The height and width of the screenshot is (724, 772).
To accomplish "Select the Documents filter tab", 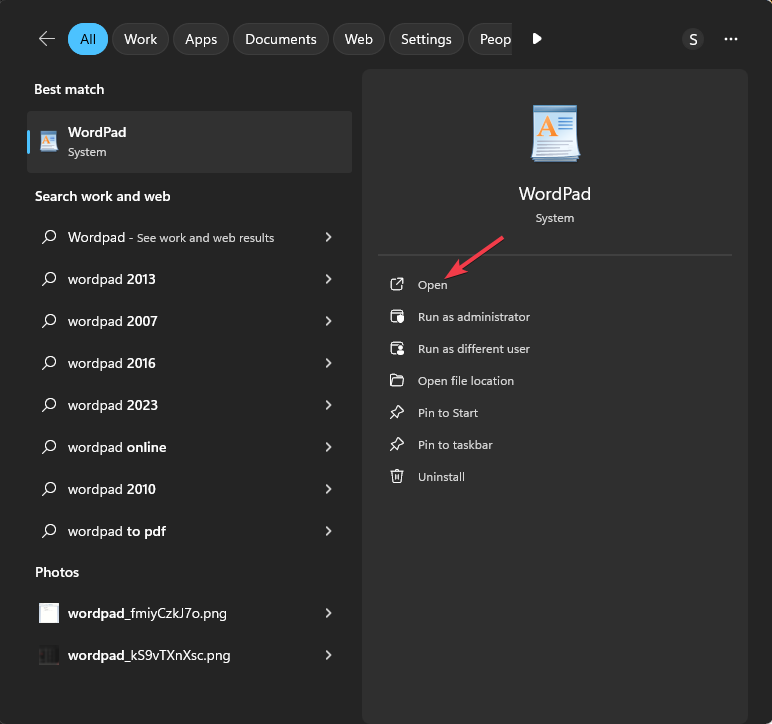I will click(280, 39).
